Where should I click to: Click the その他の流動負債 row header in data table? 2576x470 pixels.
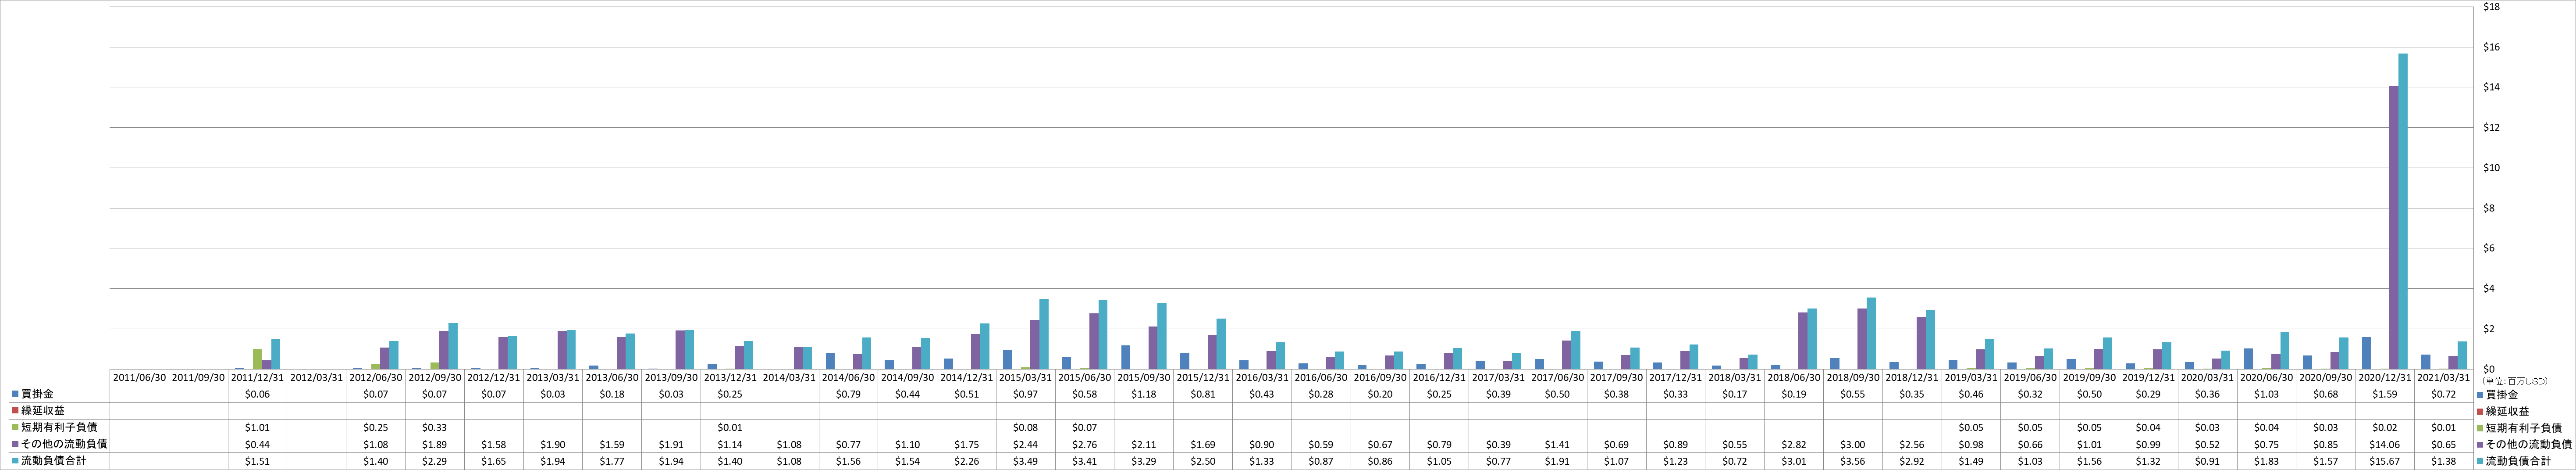[60, 444]
